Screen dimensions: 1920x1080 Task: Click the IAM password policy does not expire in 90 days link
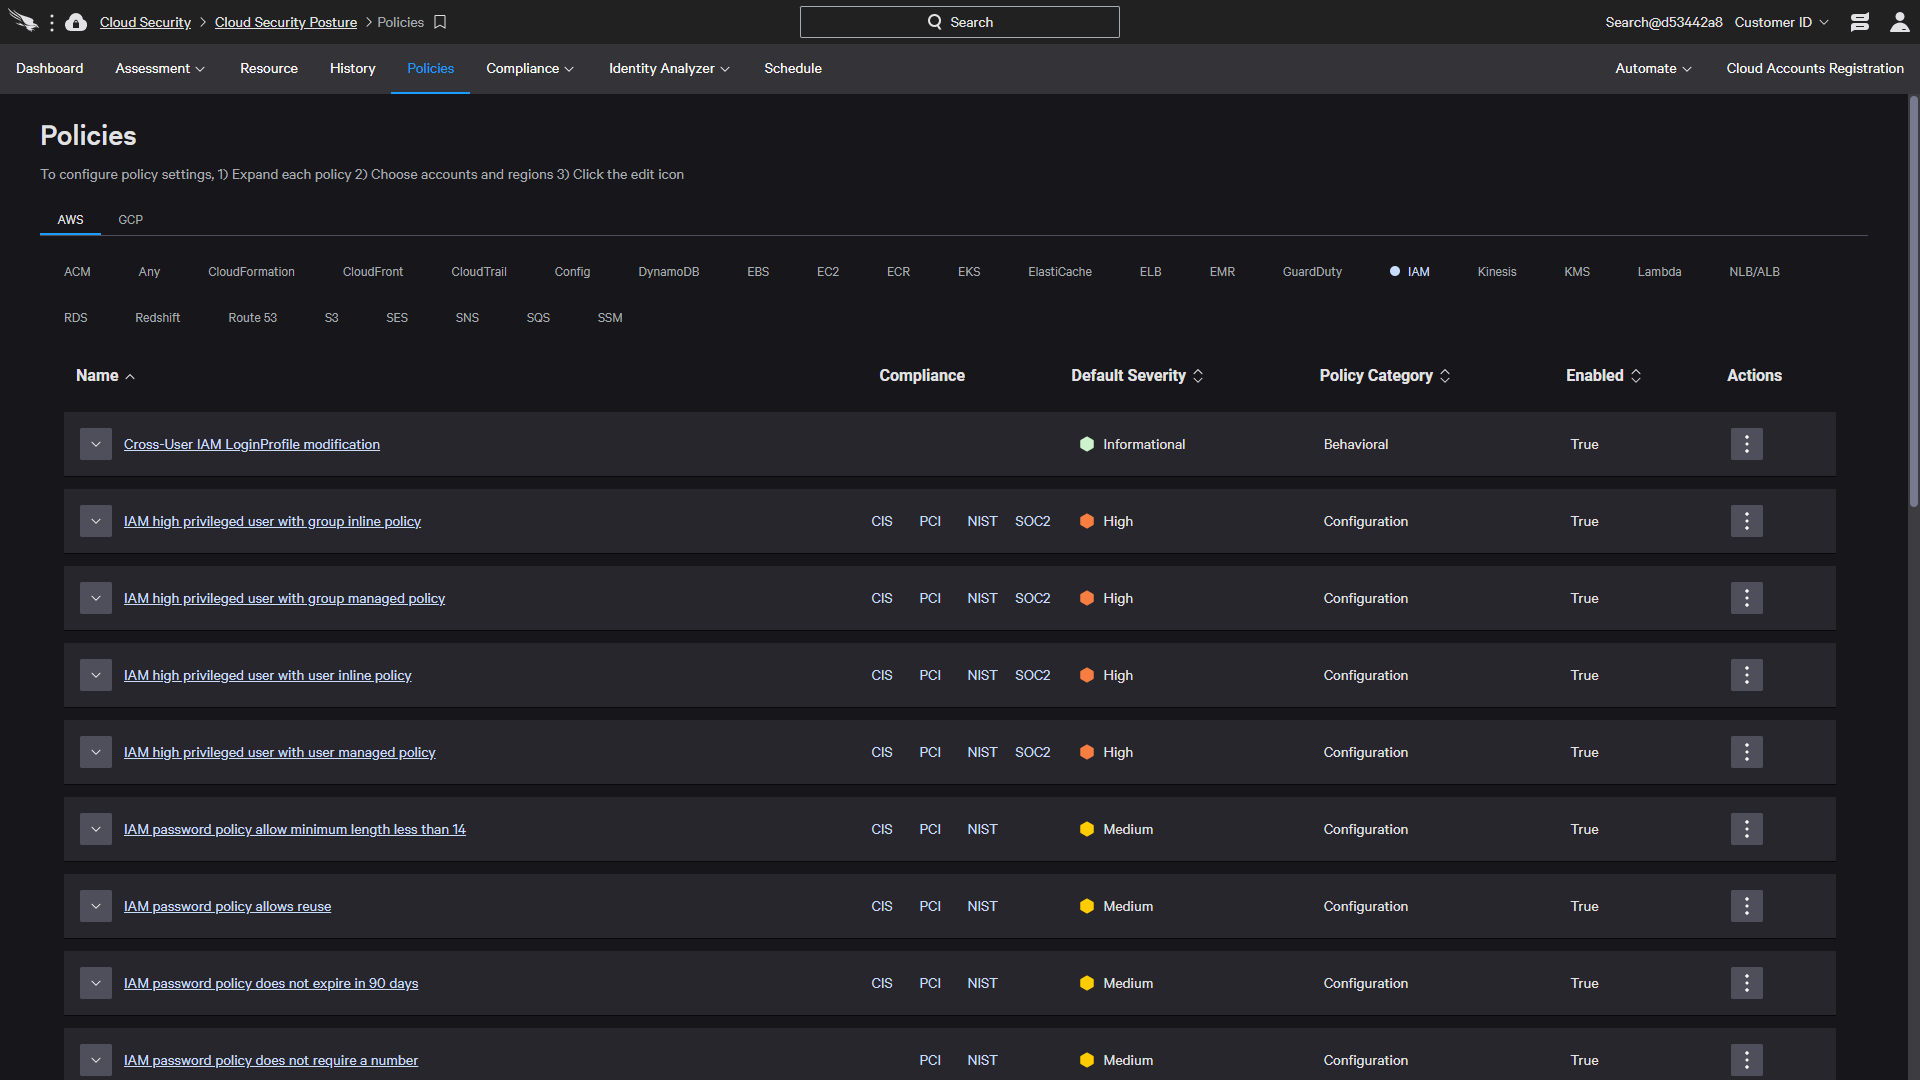[x=272, y=982]
